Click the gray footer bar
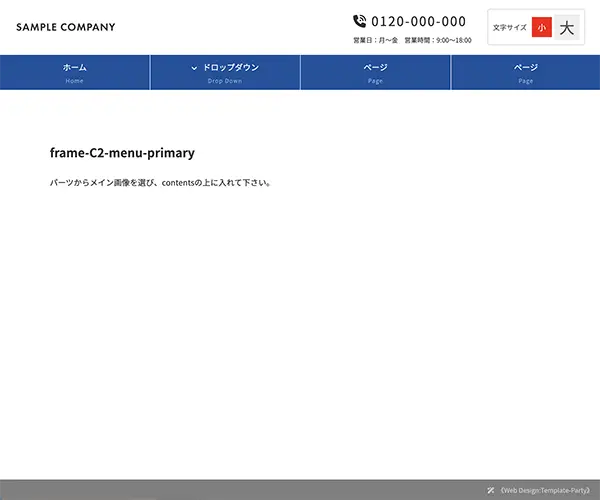Image resolution: width=600 pixels, height=500 pixels. point(250,490)
